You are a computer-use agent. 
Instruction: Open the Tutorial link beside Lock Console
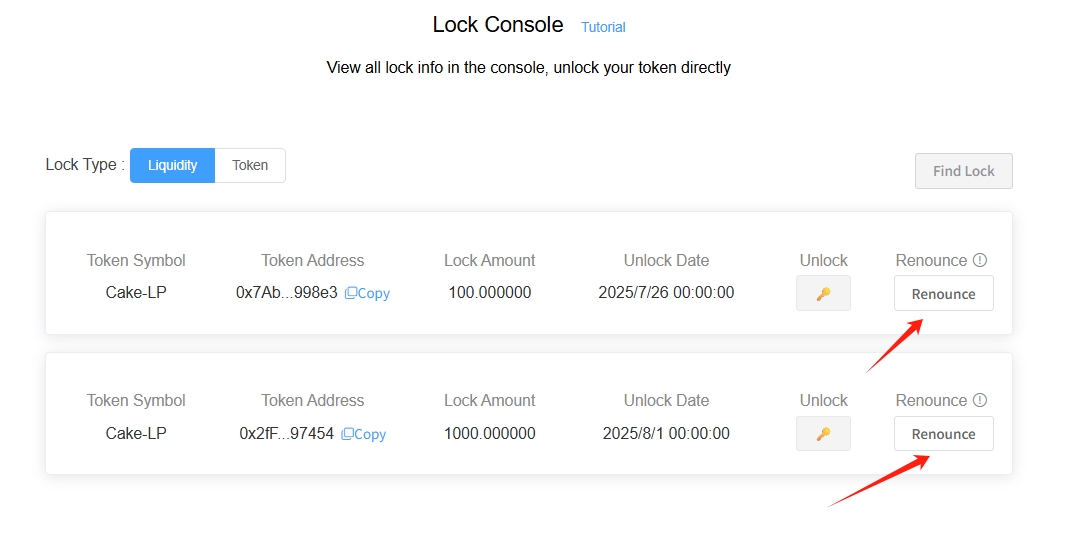[603, 27]
